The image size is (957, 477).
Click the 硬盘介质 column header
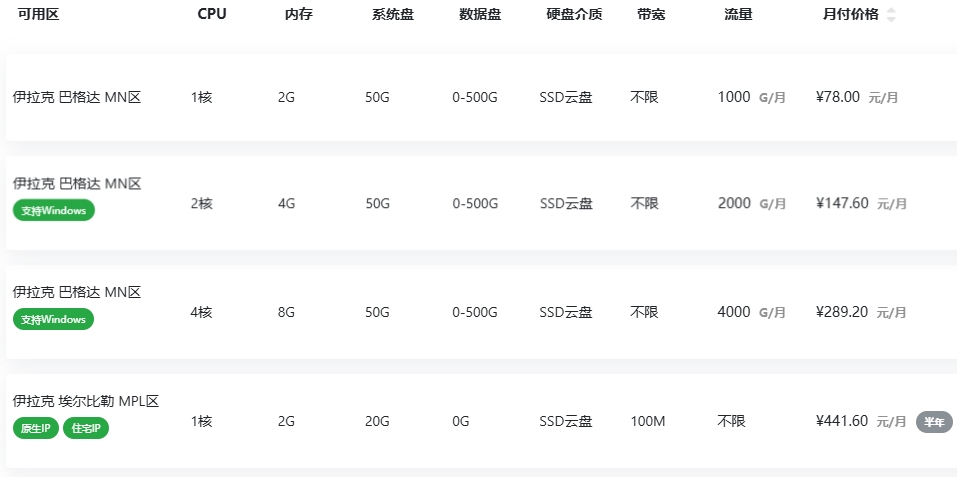coord(575,15)
